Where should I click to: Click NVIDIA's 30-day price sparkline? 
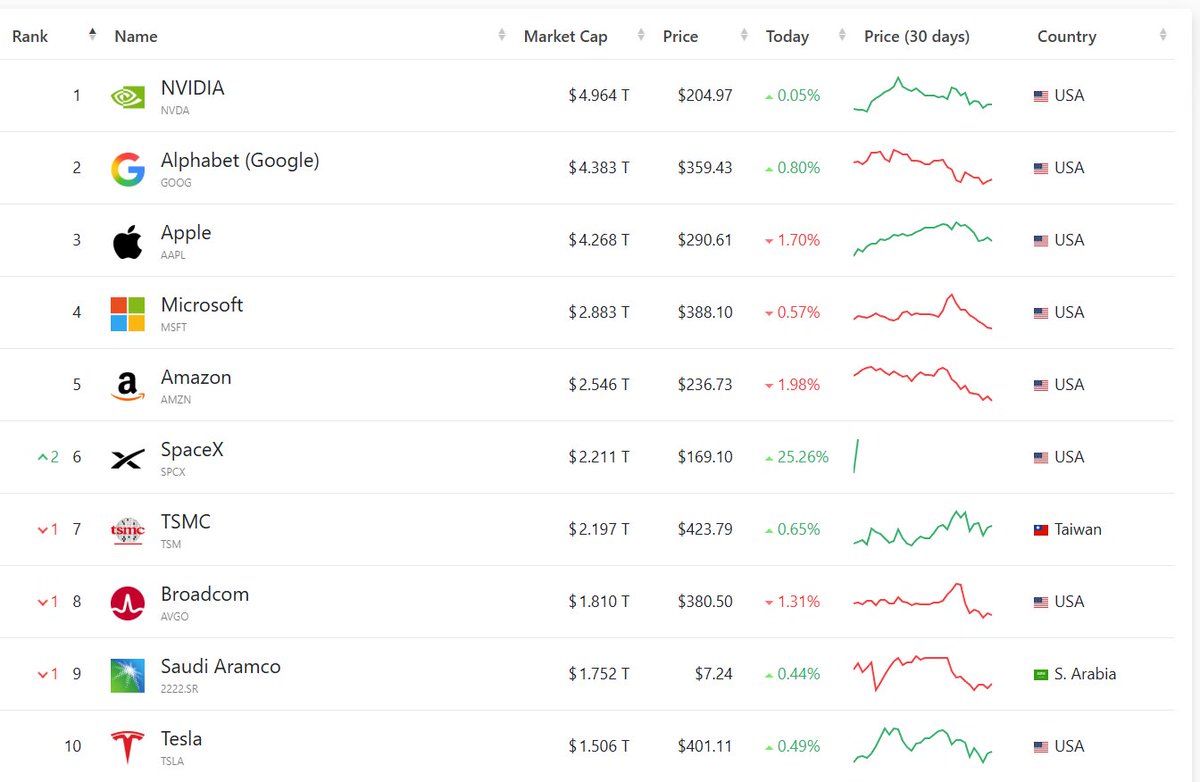click(x=922, y=95)
